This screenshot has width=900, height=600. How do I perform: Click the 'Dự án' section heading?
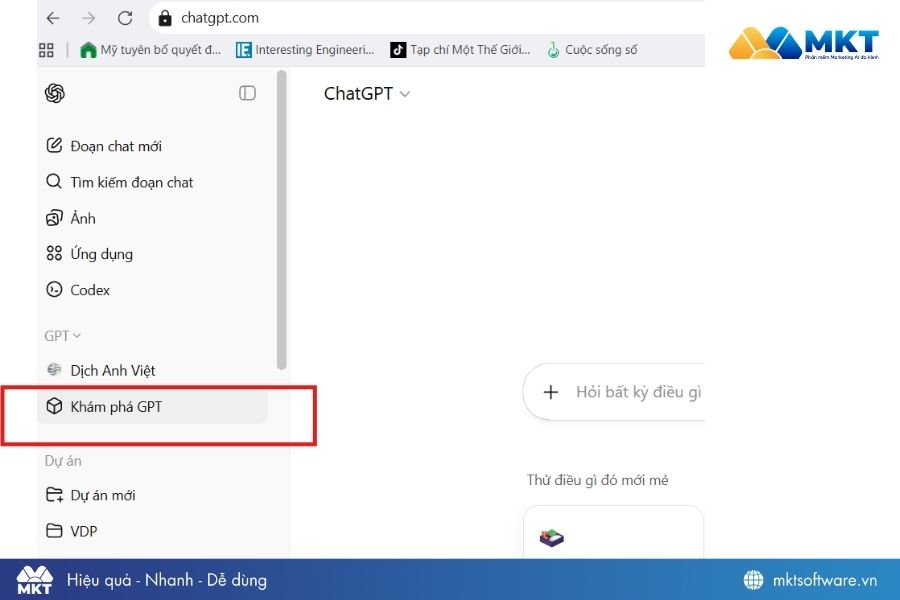point(63,461)
